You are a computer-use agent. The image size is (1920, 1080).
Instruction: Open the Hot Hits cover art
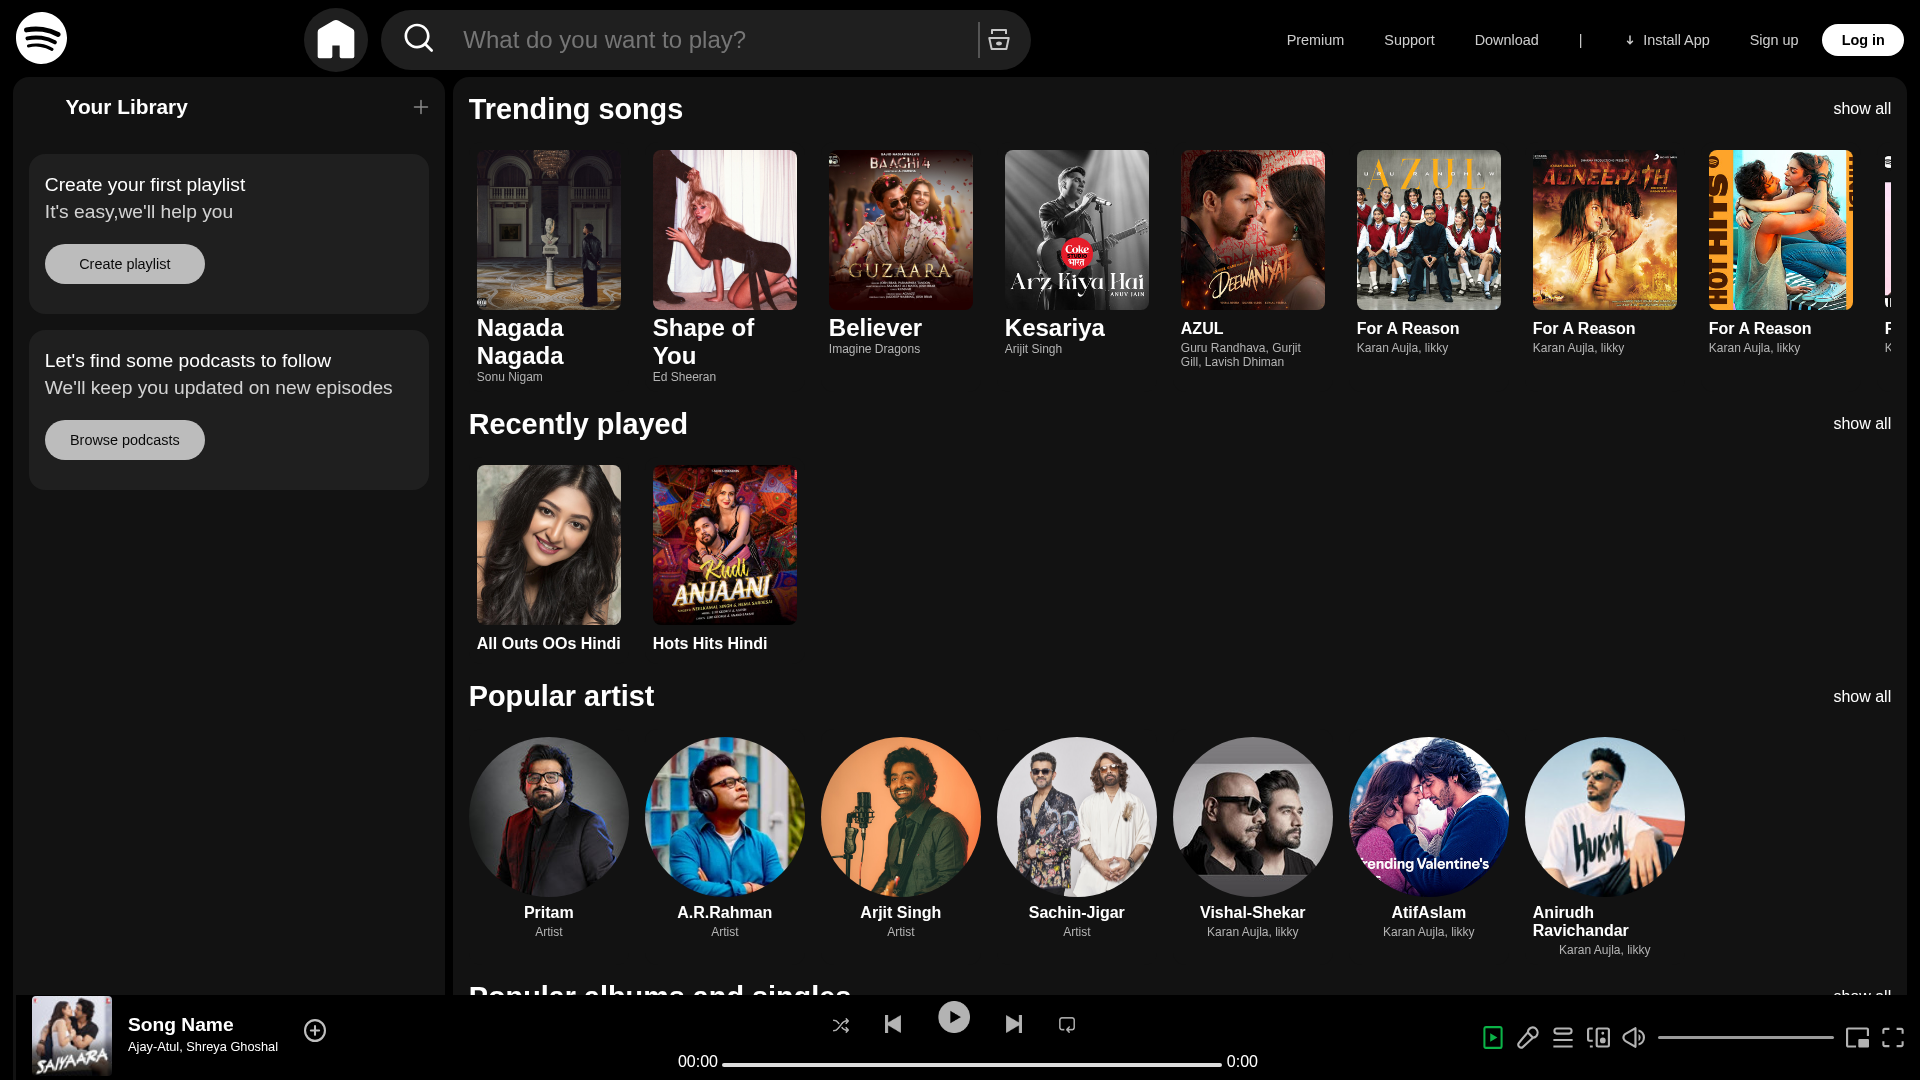pos(1781,230)
